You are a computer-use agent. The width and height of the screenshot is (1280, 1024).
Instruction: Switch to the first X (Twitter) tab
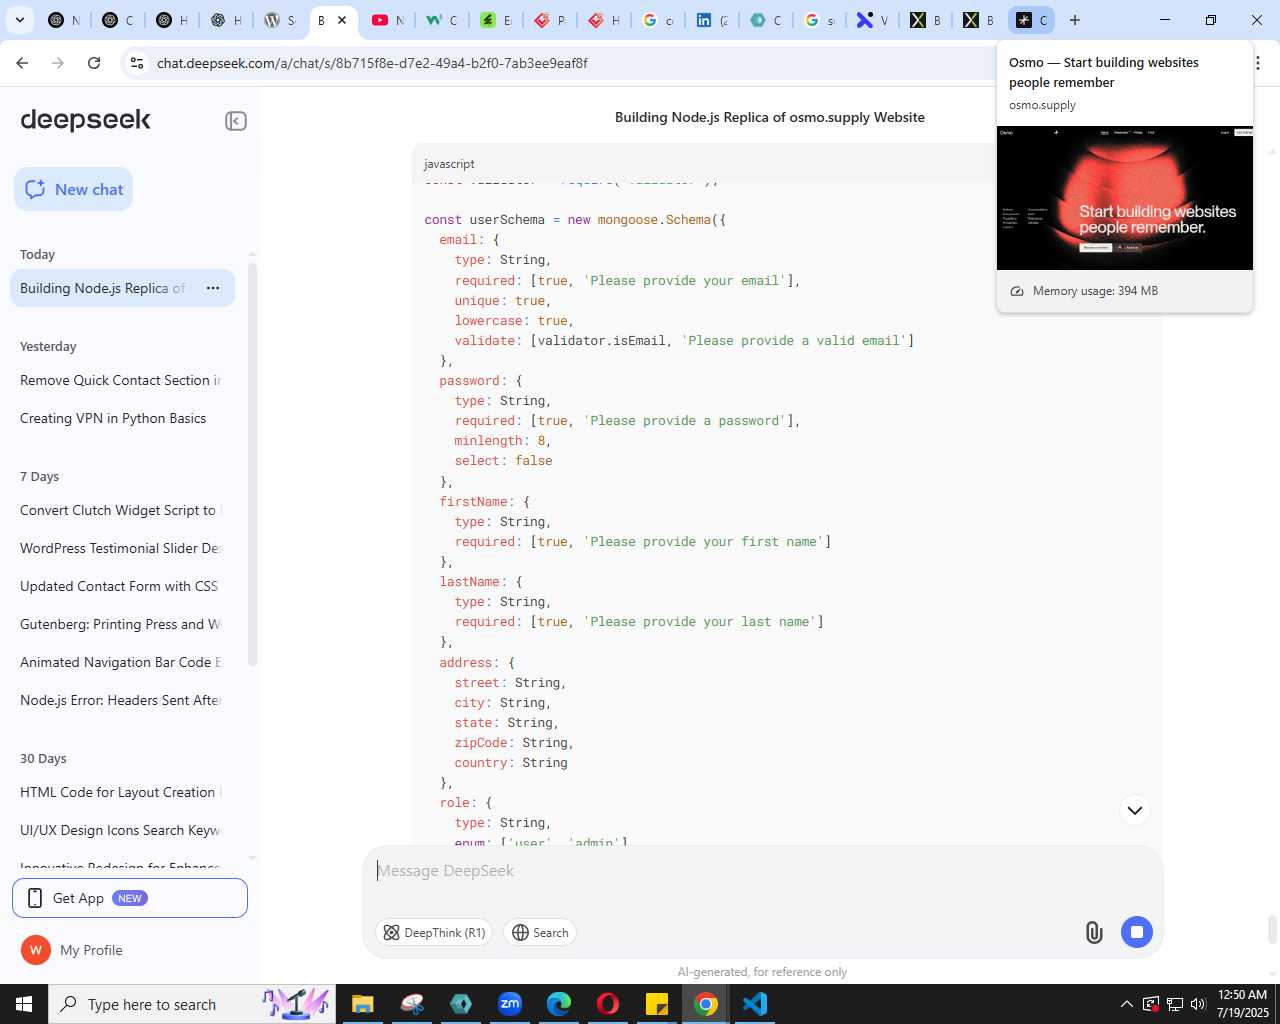pos(925,20)
